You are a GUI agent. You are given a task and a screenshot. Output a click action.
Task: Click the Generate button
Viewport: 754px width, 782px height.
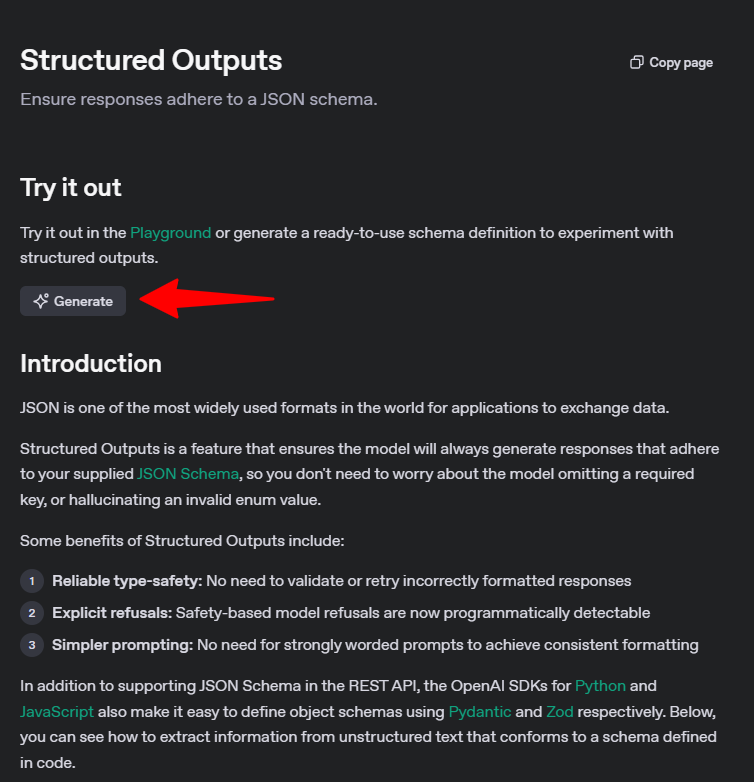pos(73,301)
